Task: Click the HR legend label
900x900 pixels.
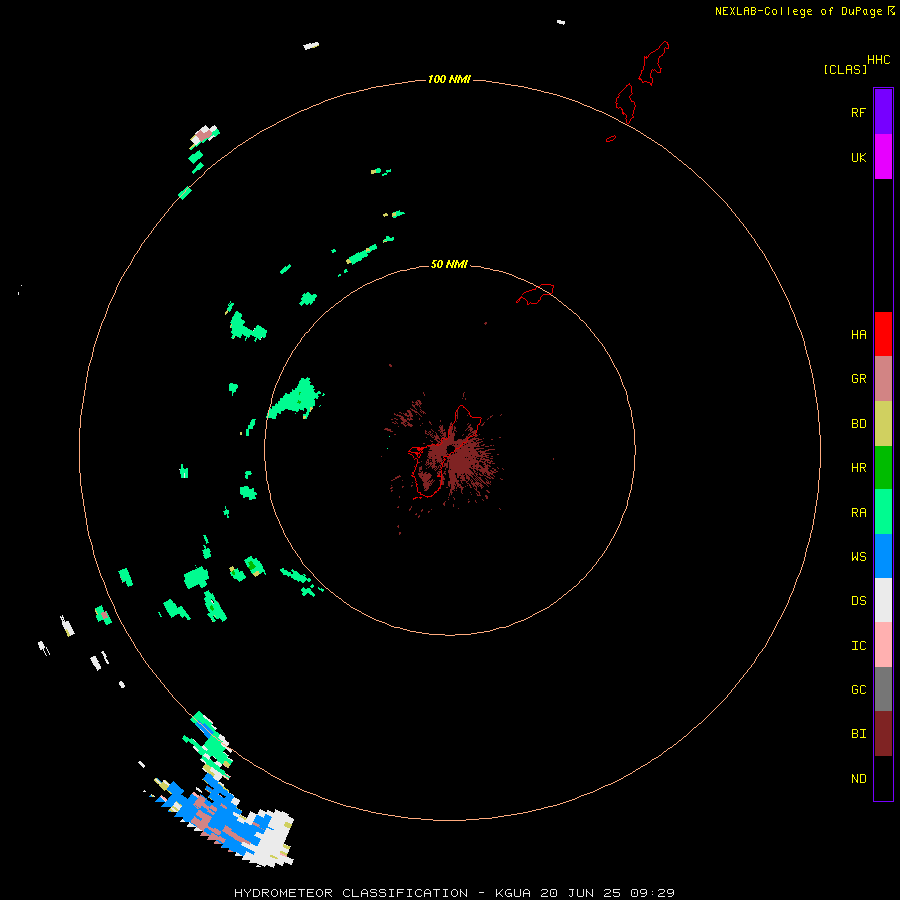Action: pyautogui.click(x=858, y=468)
